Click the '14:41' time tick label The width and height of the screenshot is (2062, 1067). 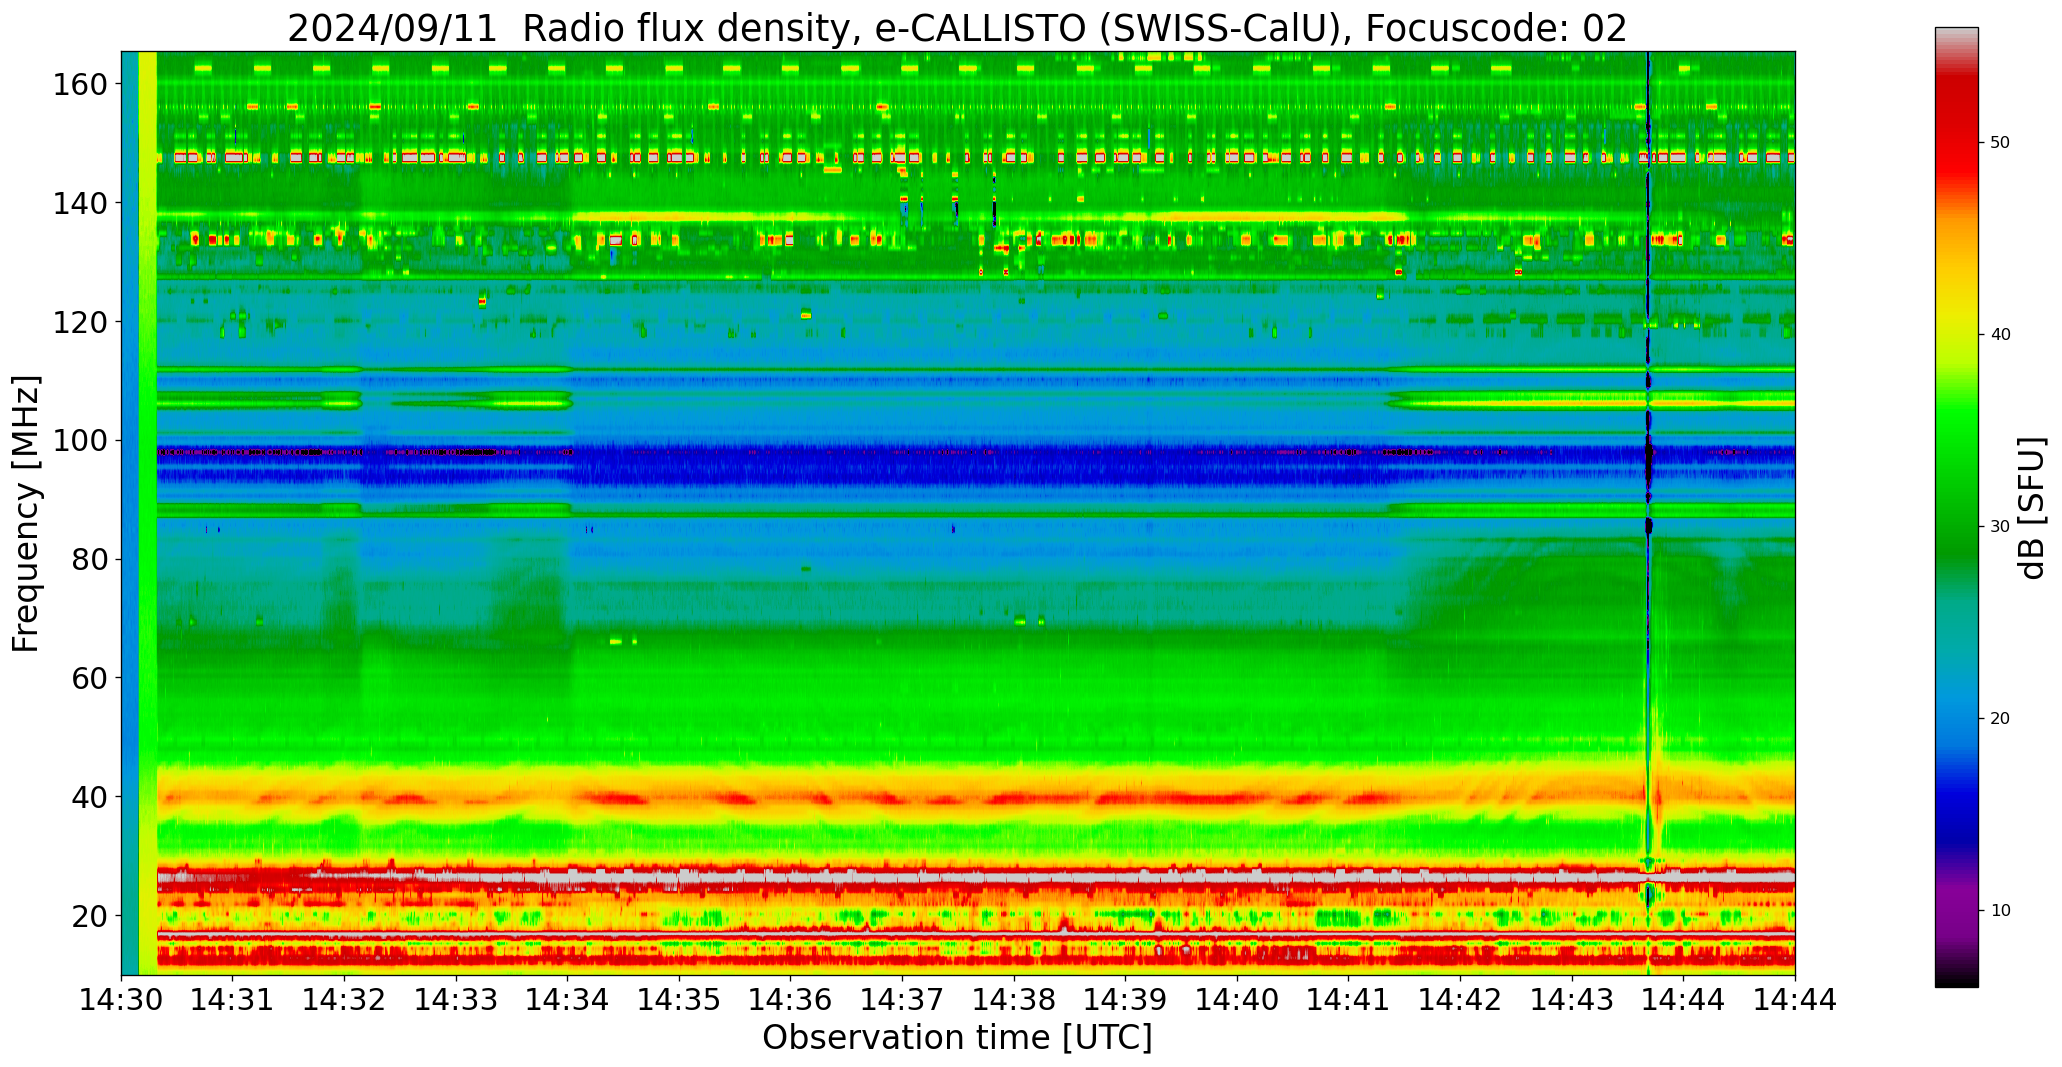click(1348, 999)
